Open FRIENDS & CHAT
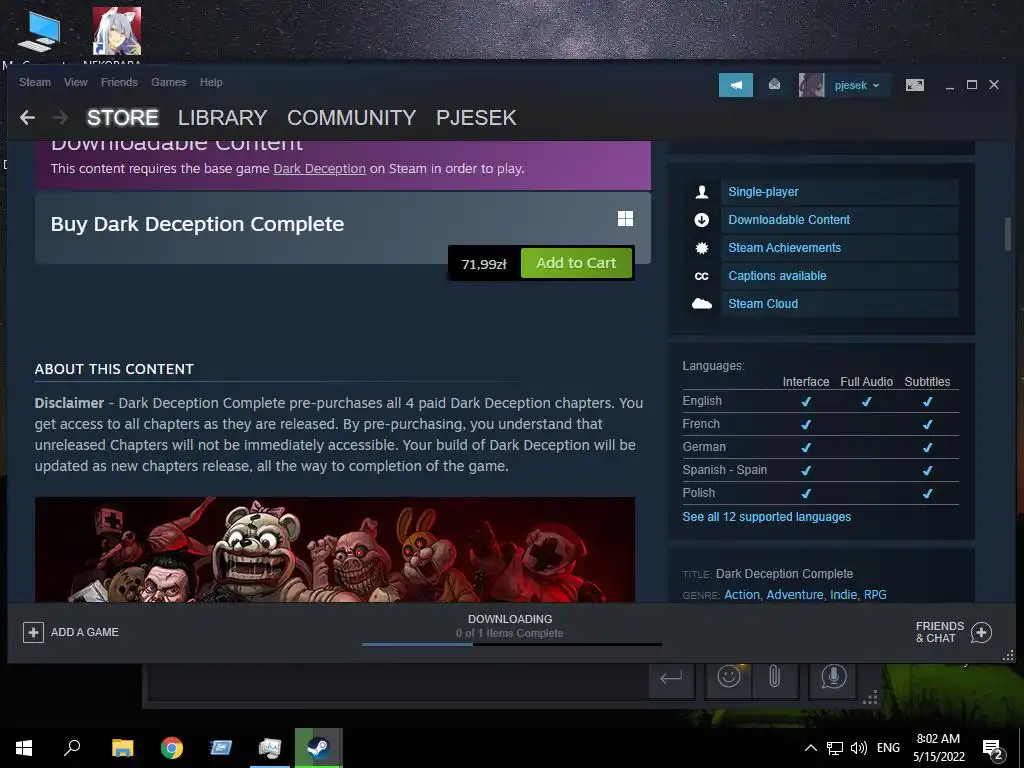Image resolution: width=1024 pixels, height=768 pixels. click(940, 632)
